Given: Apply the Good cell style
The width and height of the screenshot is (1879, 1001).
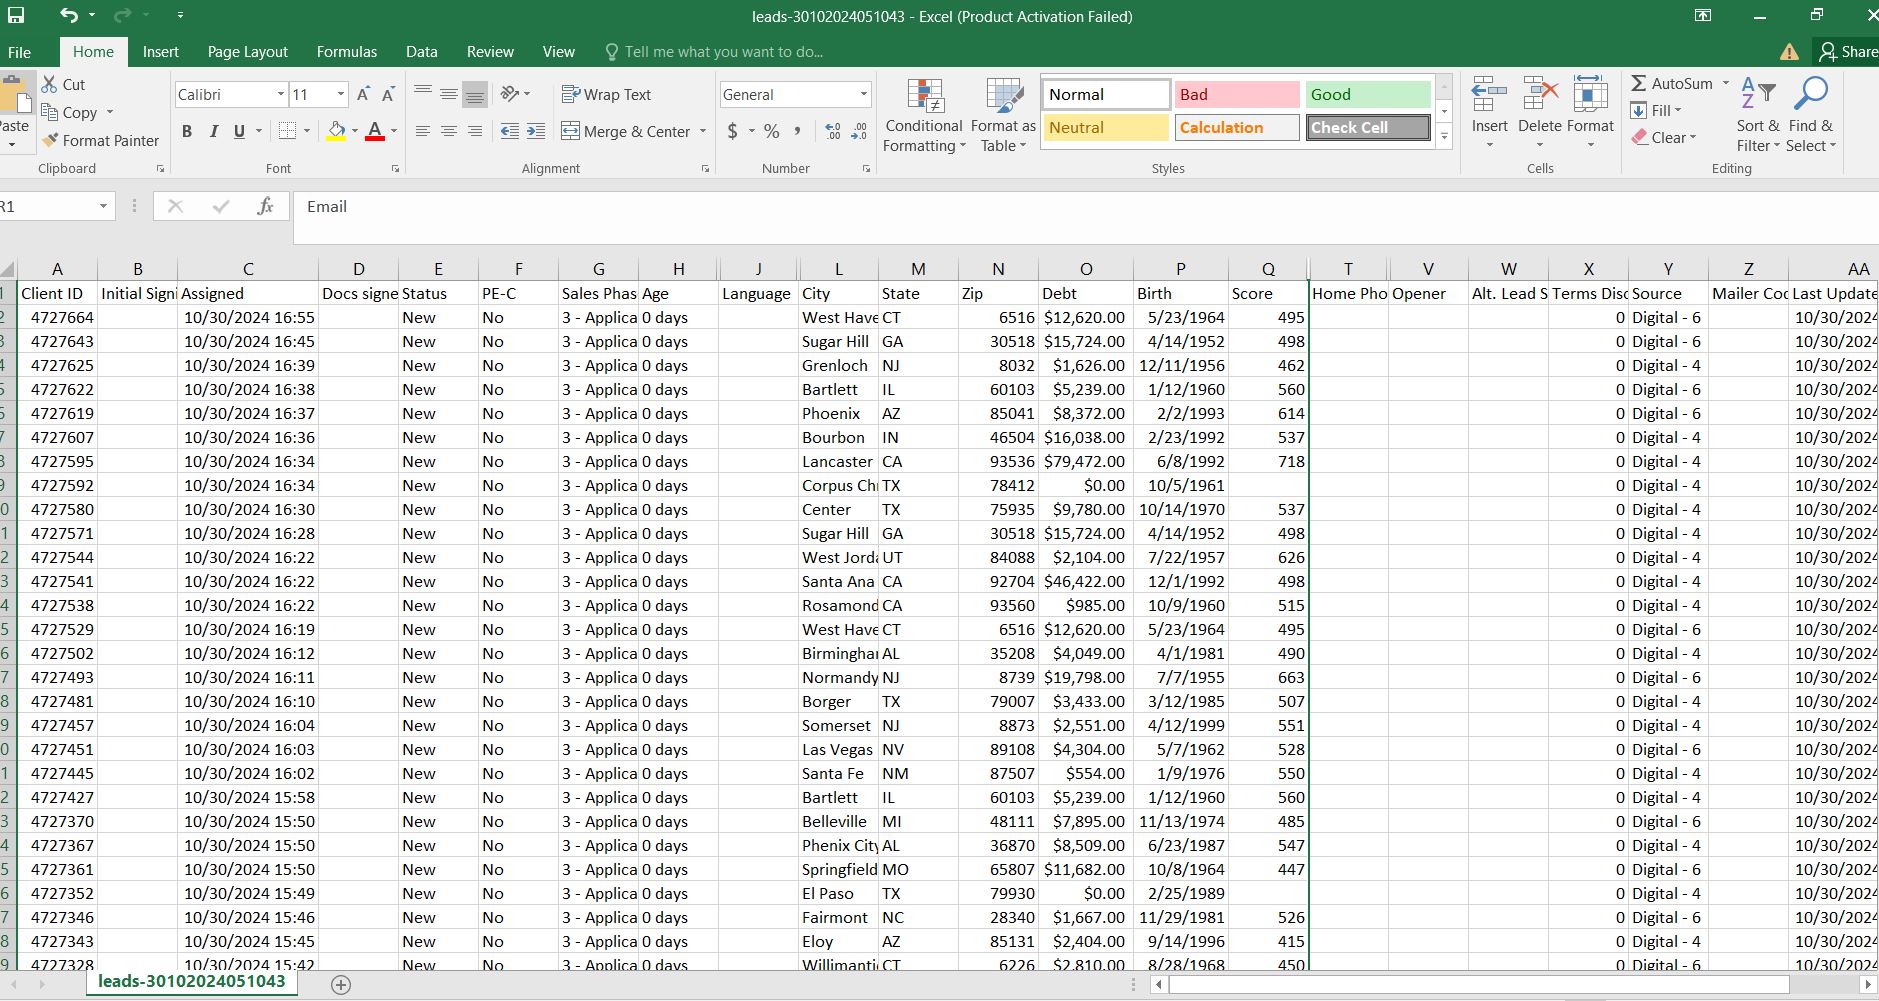Looking at the screenshot, I should coord(1367,94).
